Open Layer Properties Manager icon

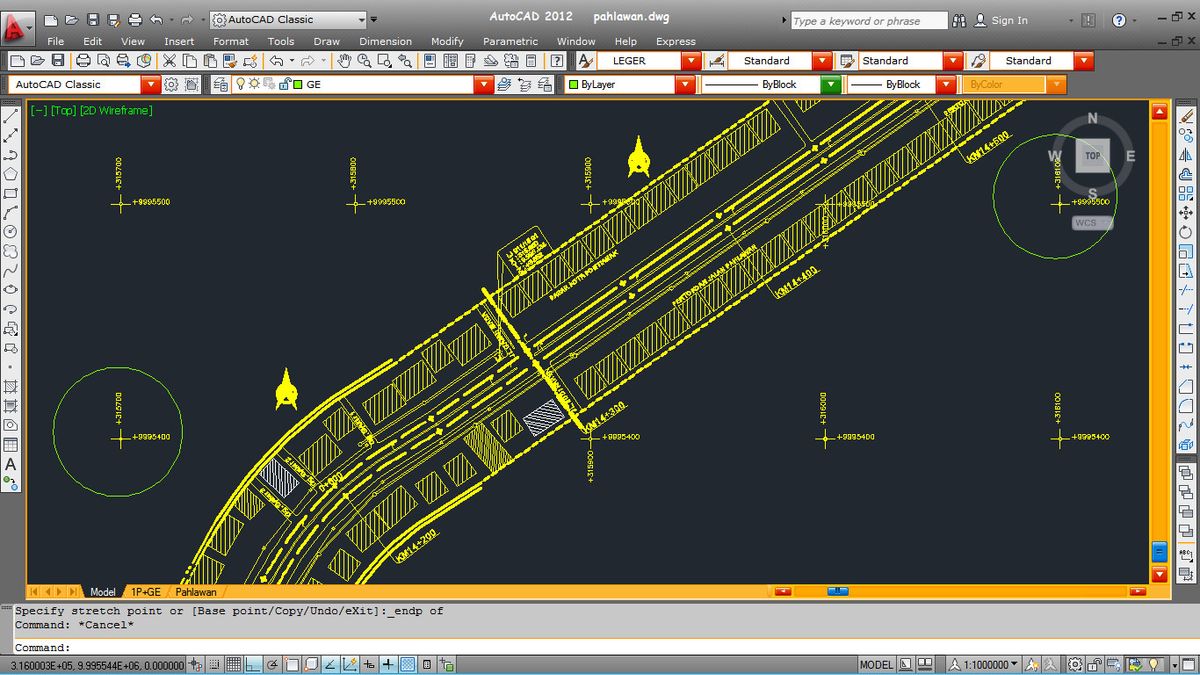click(220, 85)
